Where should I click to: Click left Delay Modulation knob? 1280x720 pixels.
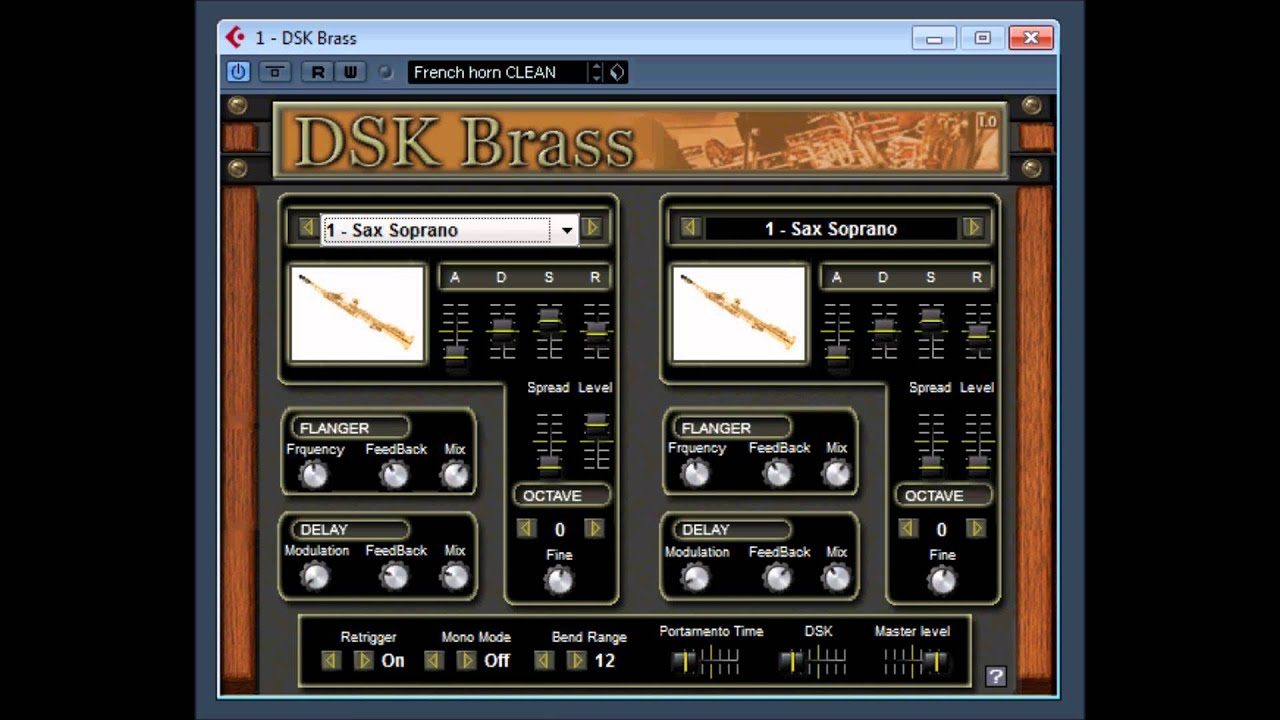315,576
